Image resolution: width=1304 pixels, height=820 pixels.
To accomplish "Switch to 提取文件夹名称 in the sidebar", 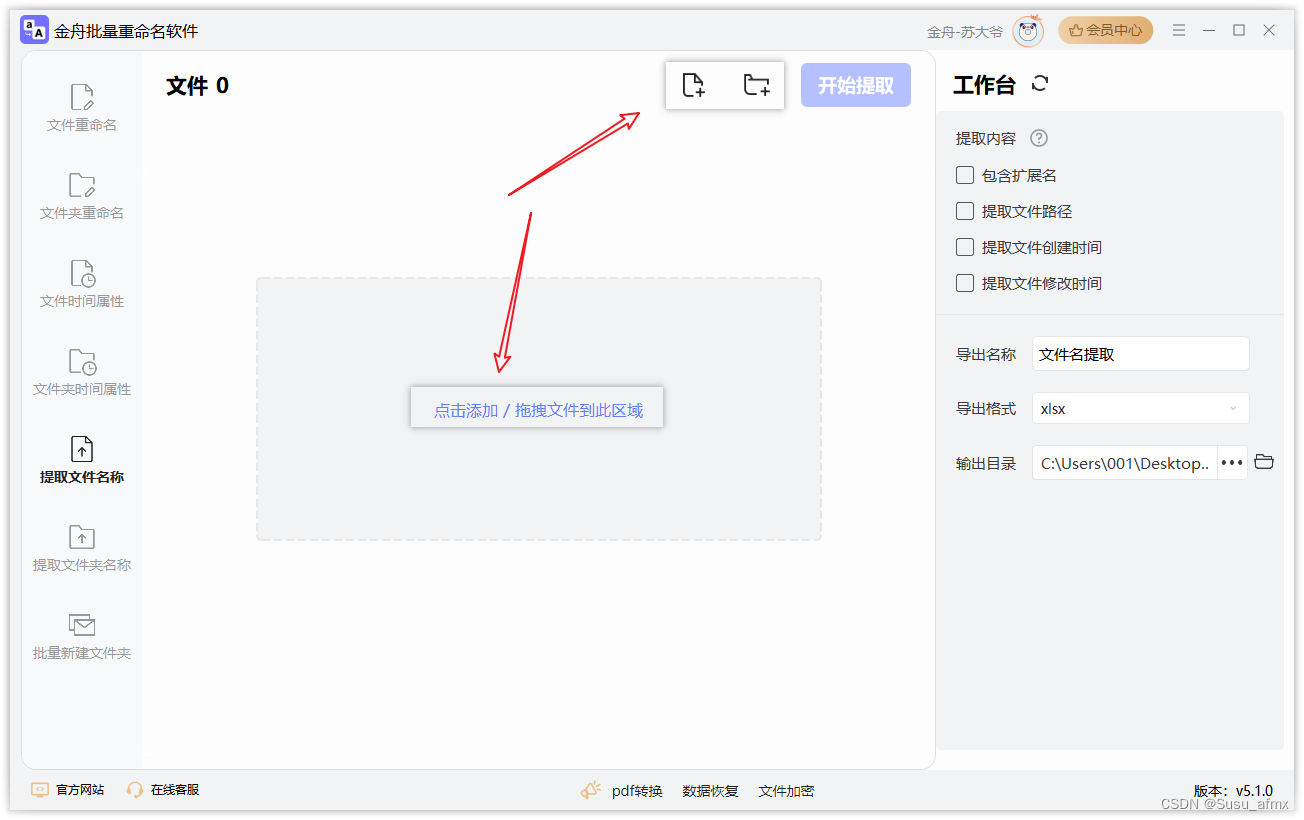I will [82, 549].
